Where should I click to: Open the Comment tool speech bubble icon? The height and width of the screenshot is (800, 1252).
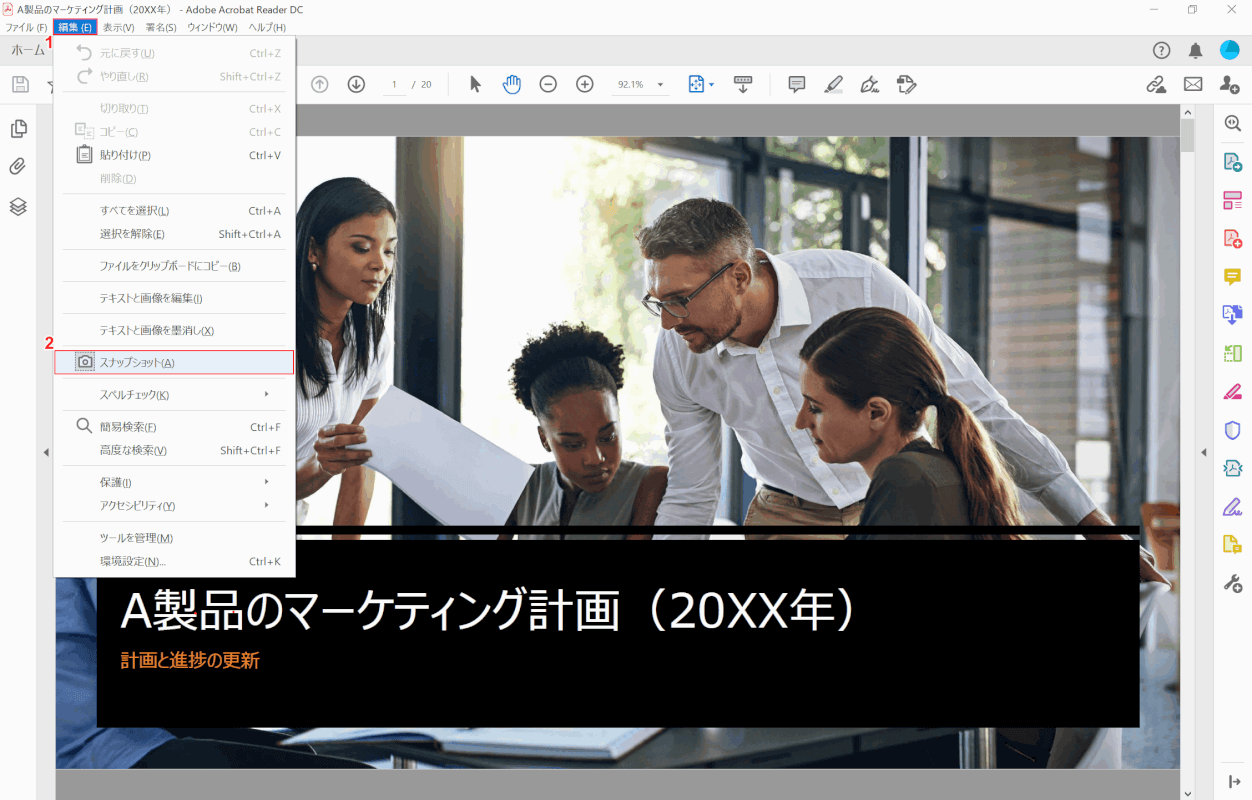pyautogui.click(x=796, y=84)
